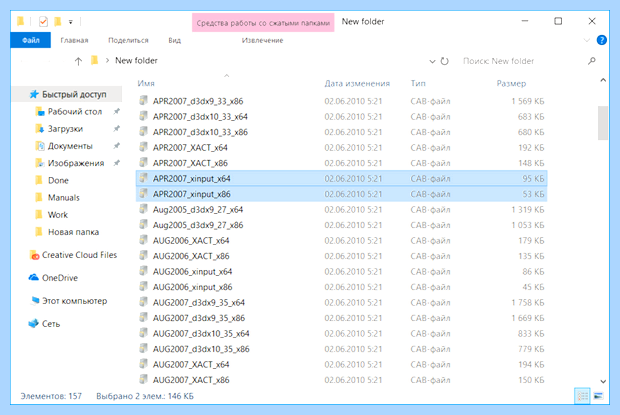Open the Work folder in the sidebar

tap(57, 215)
